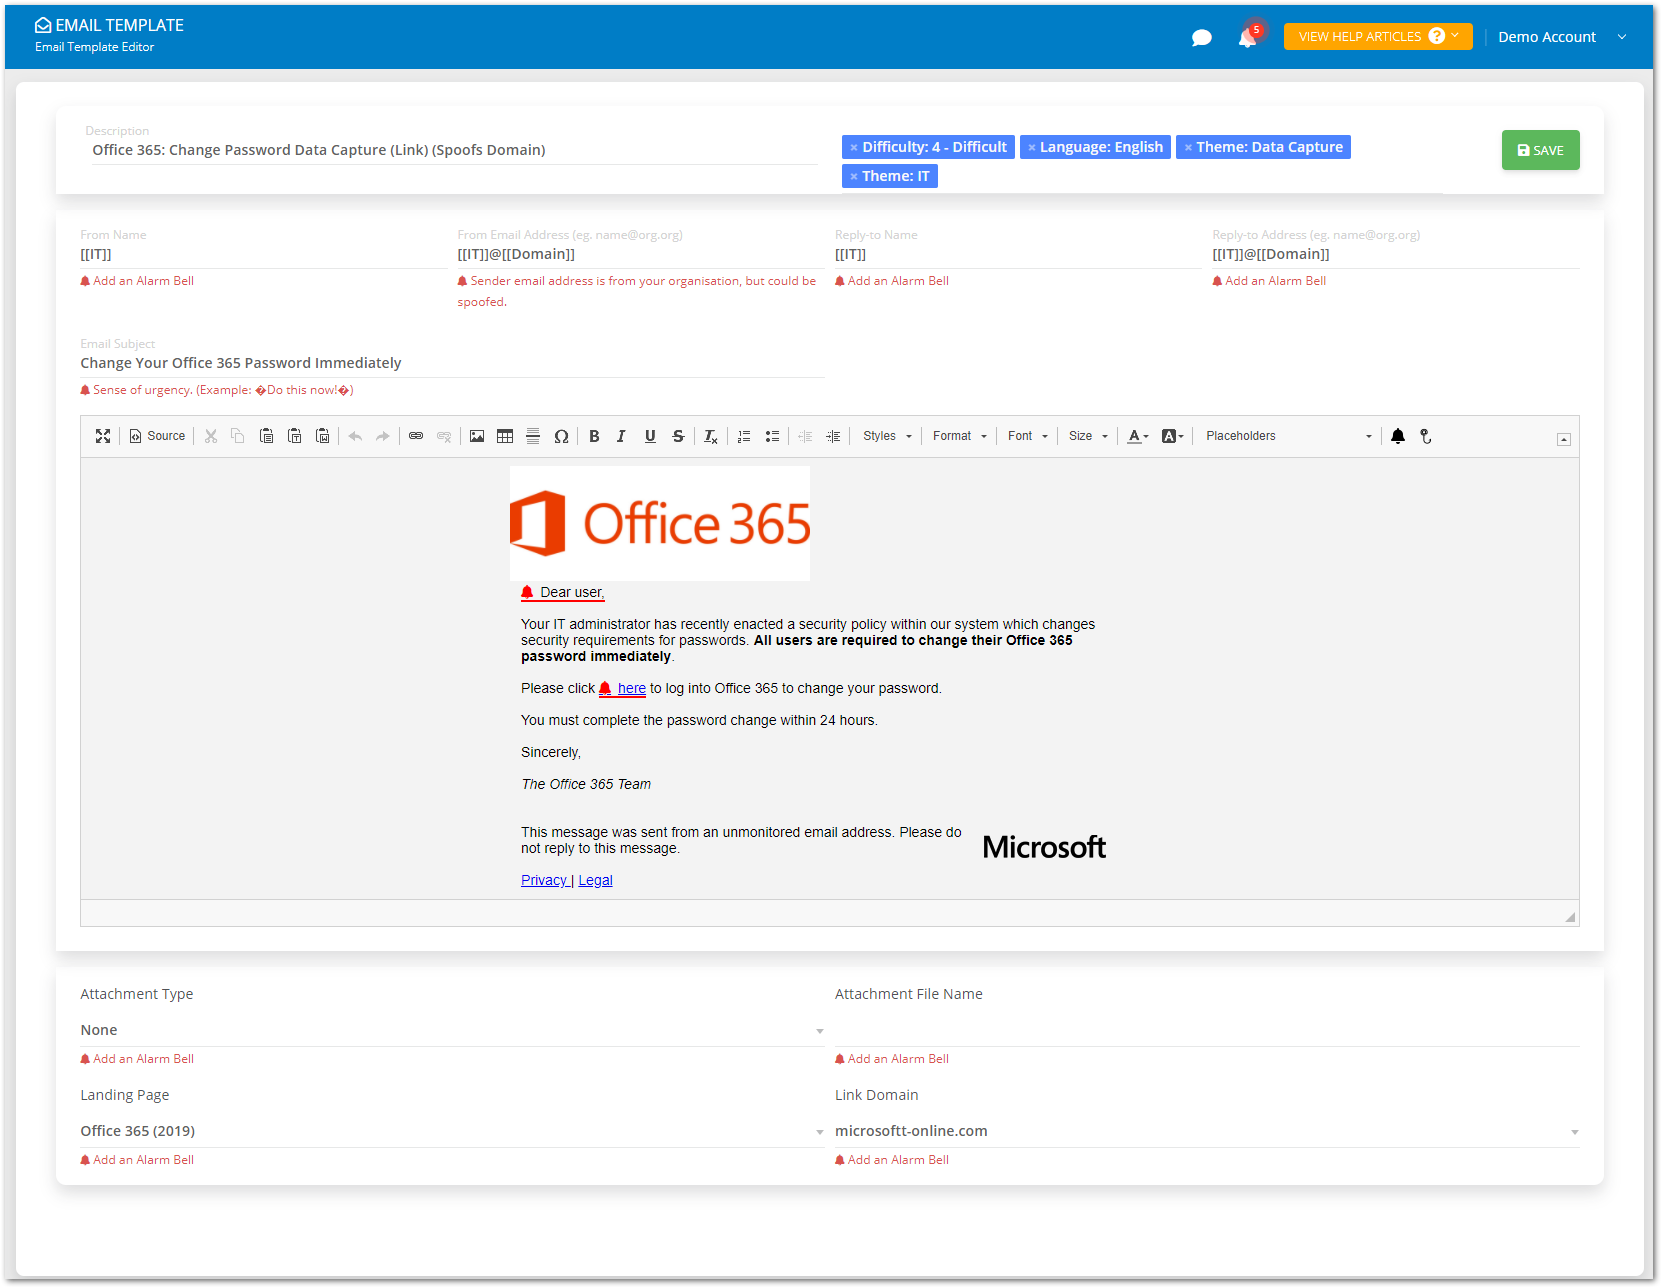Click the 'here' link in email body

(631, 688)
